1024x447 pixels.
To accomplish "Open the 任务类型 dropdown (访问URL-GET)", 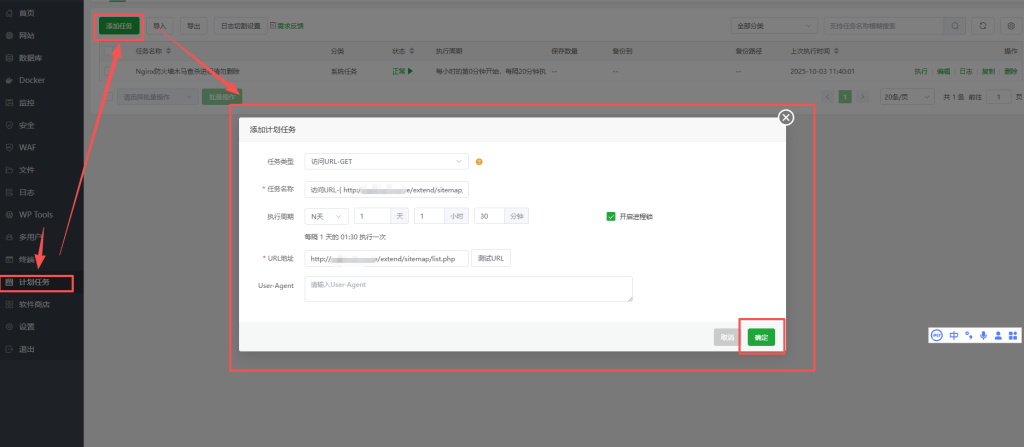I will pyautogui.click(x=387, y=162).
